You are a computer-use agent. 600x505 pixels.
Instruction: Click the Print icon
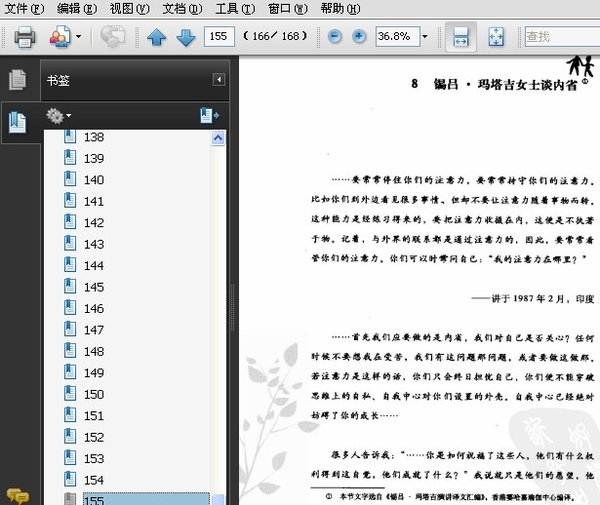(25, 37)
